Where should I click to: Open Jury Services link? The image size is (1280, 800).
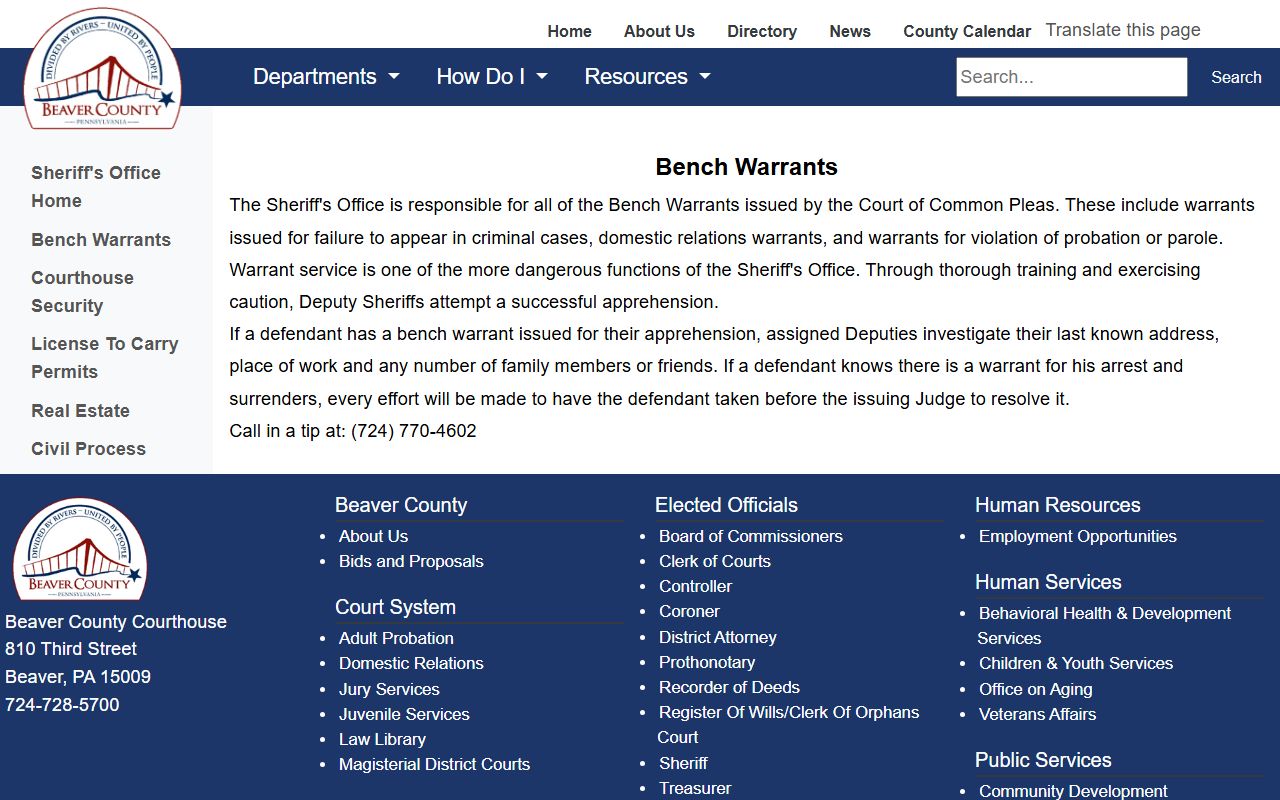point(389,689)
